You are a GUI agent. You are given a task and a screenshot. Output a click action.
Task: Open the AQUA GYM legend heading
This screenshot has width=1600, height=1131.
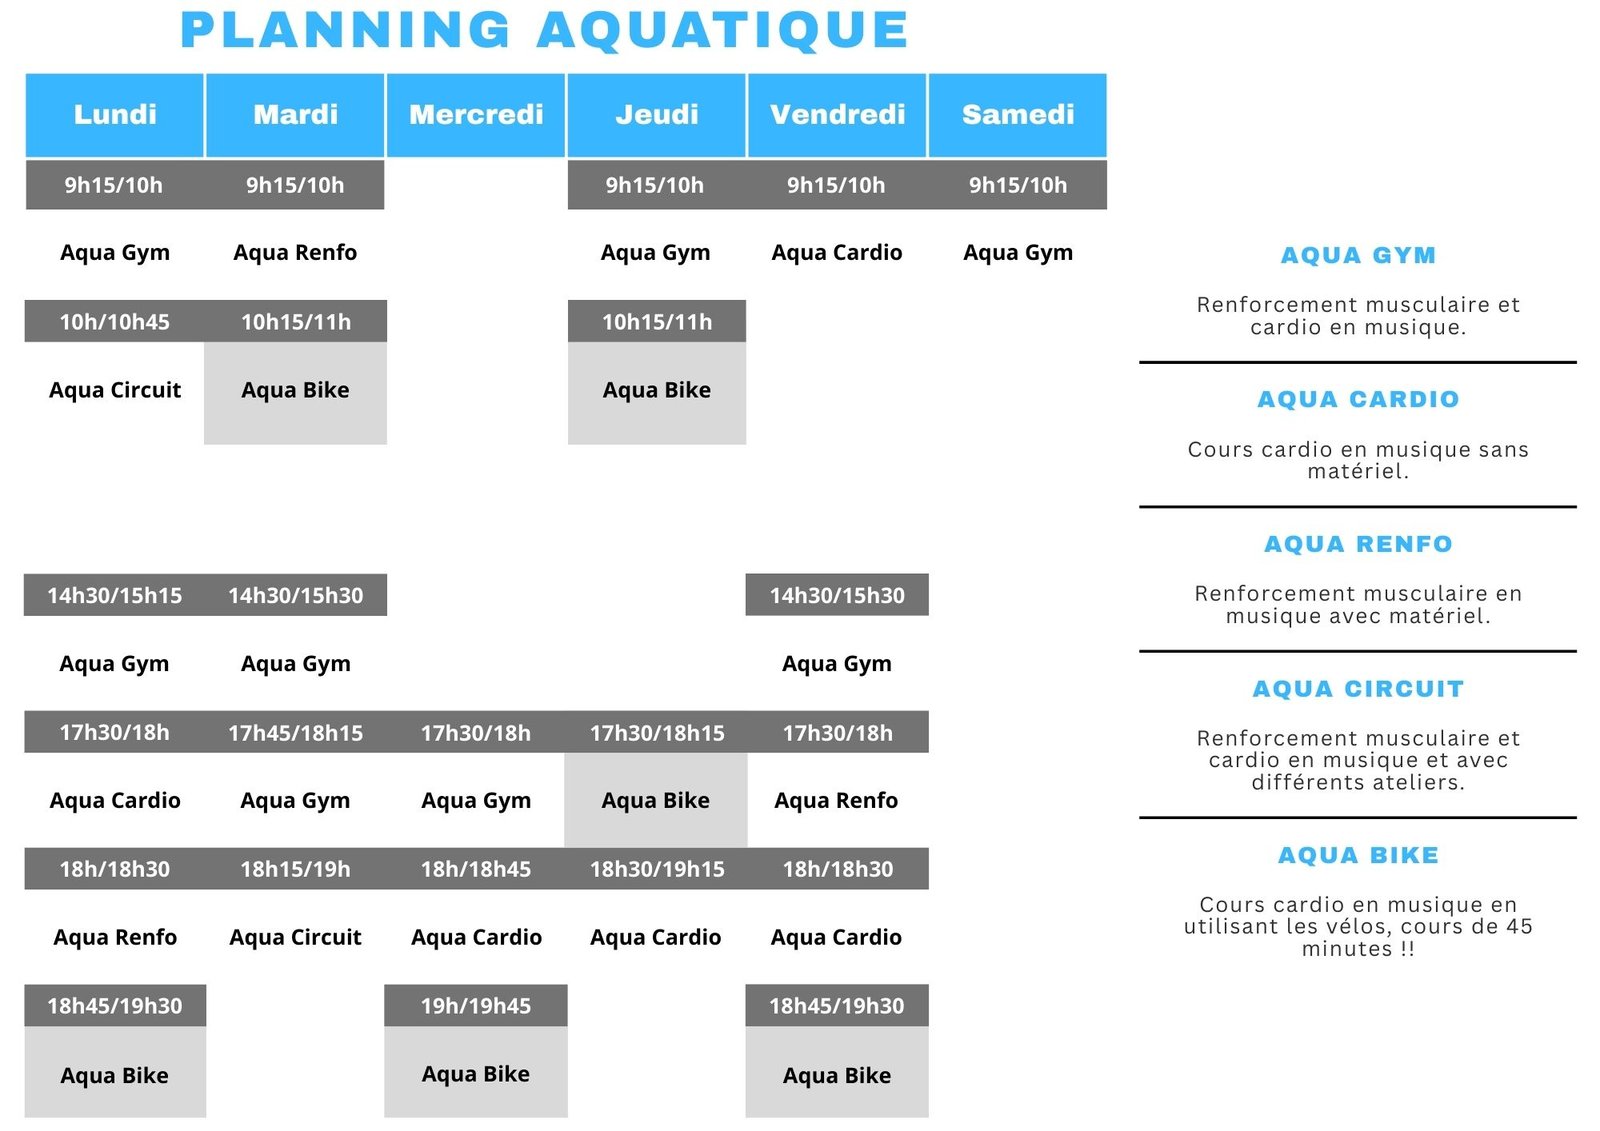tap(1358, 256)
